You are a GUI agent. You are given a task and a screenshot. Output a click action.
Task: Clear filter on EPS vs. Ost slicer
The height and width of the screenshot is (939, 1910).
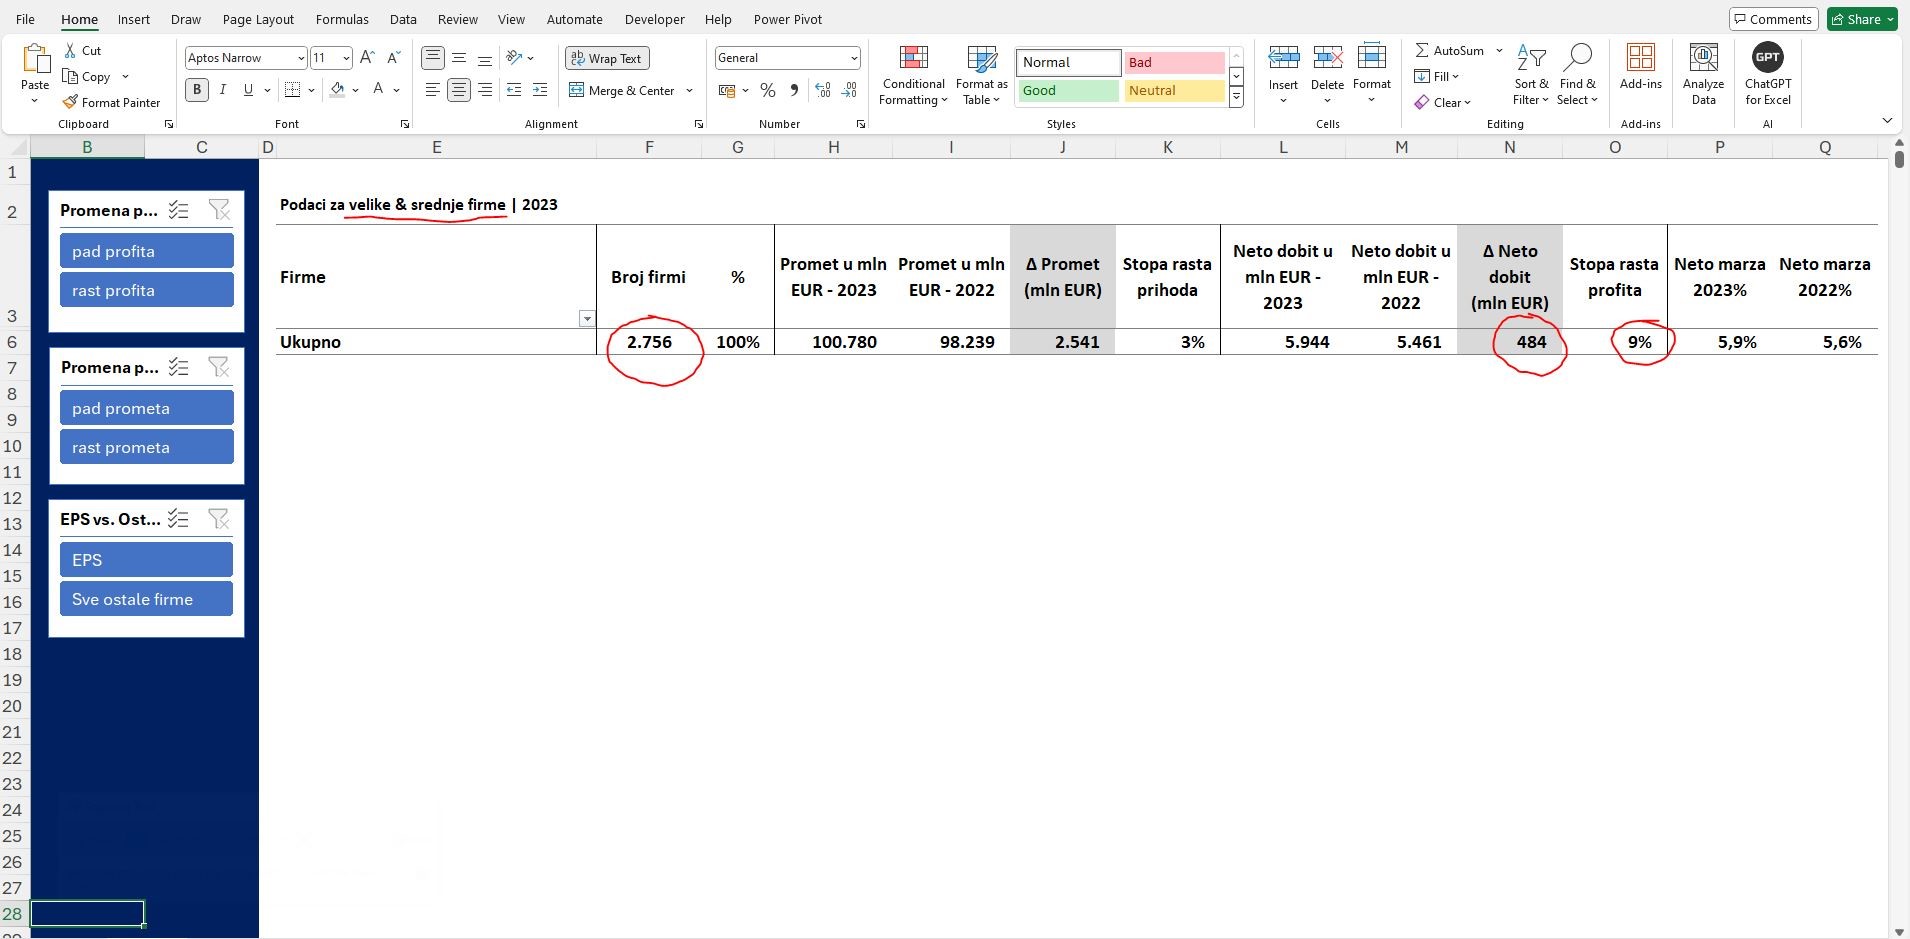(x=218, y=519)
